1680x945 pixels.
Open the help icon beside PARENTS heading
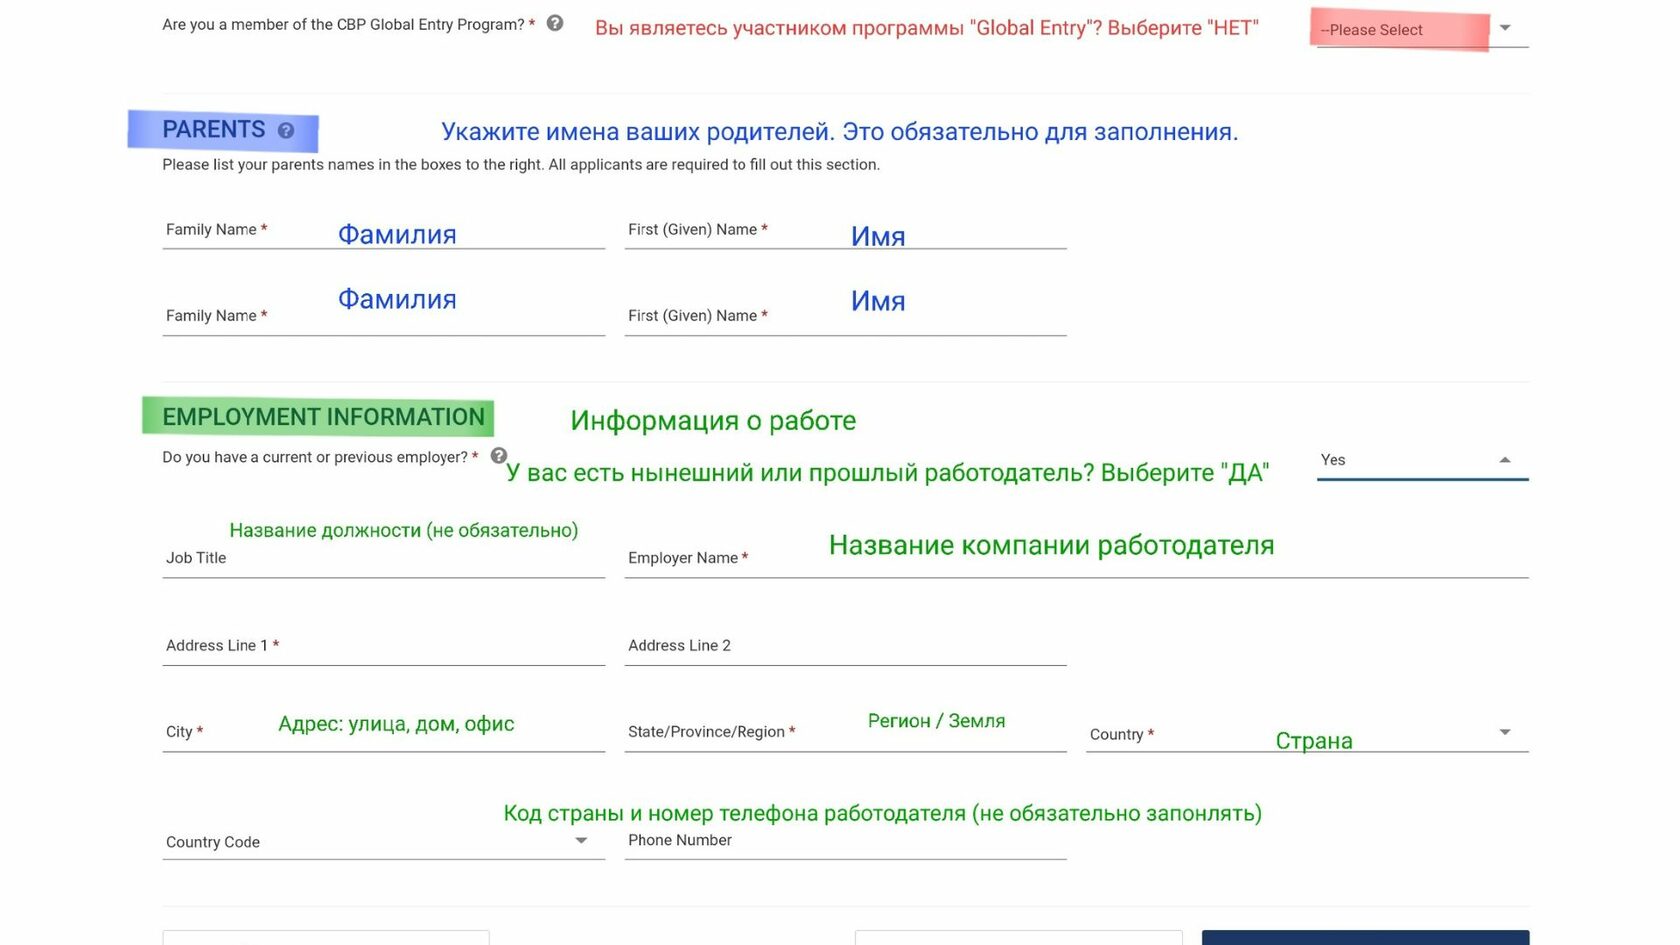tap(286, 131)
